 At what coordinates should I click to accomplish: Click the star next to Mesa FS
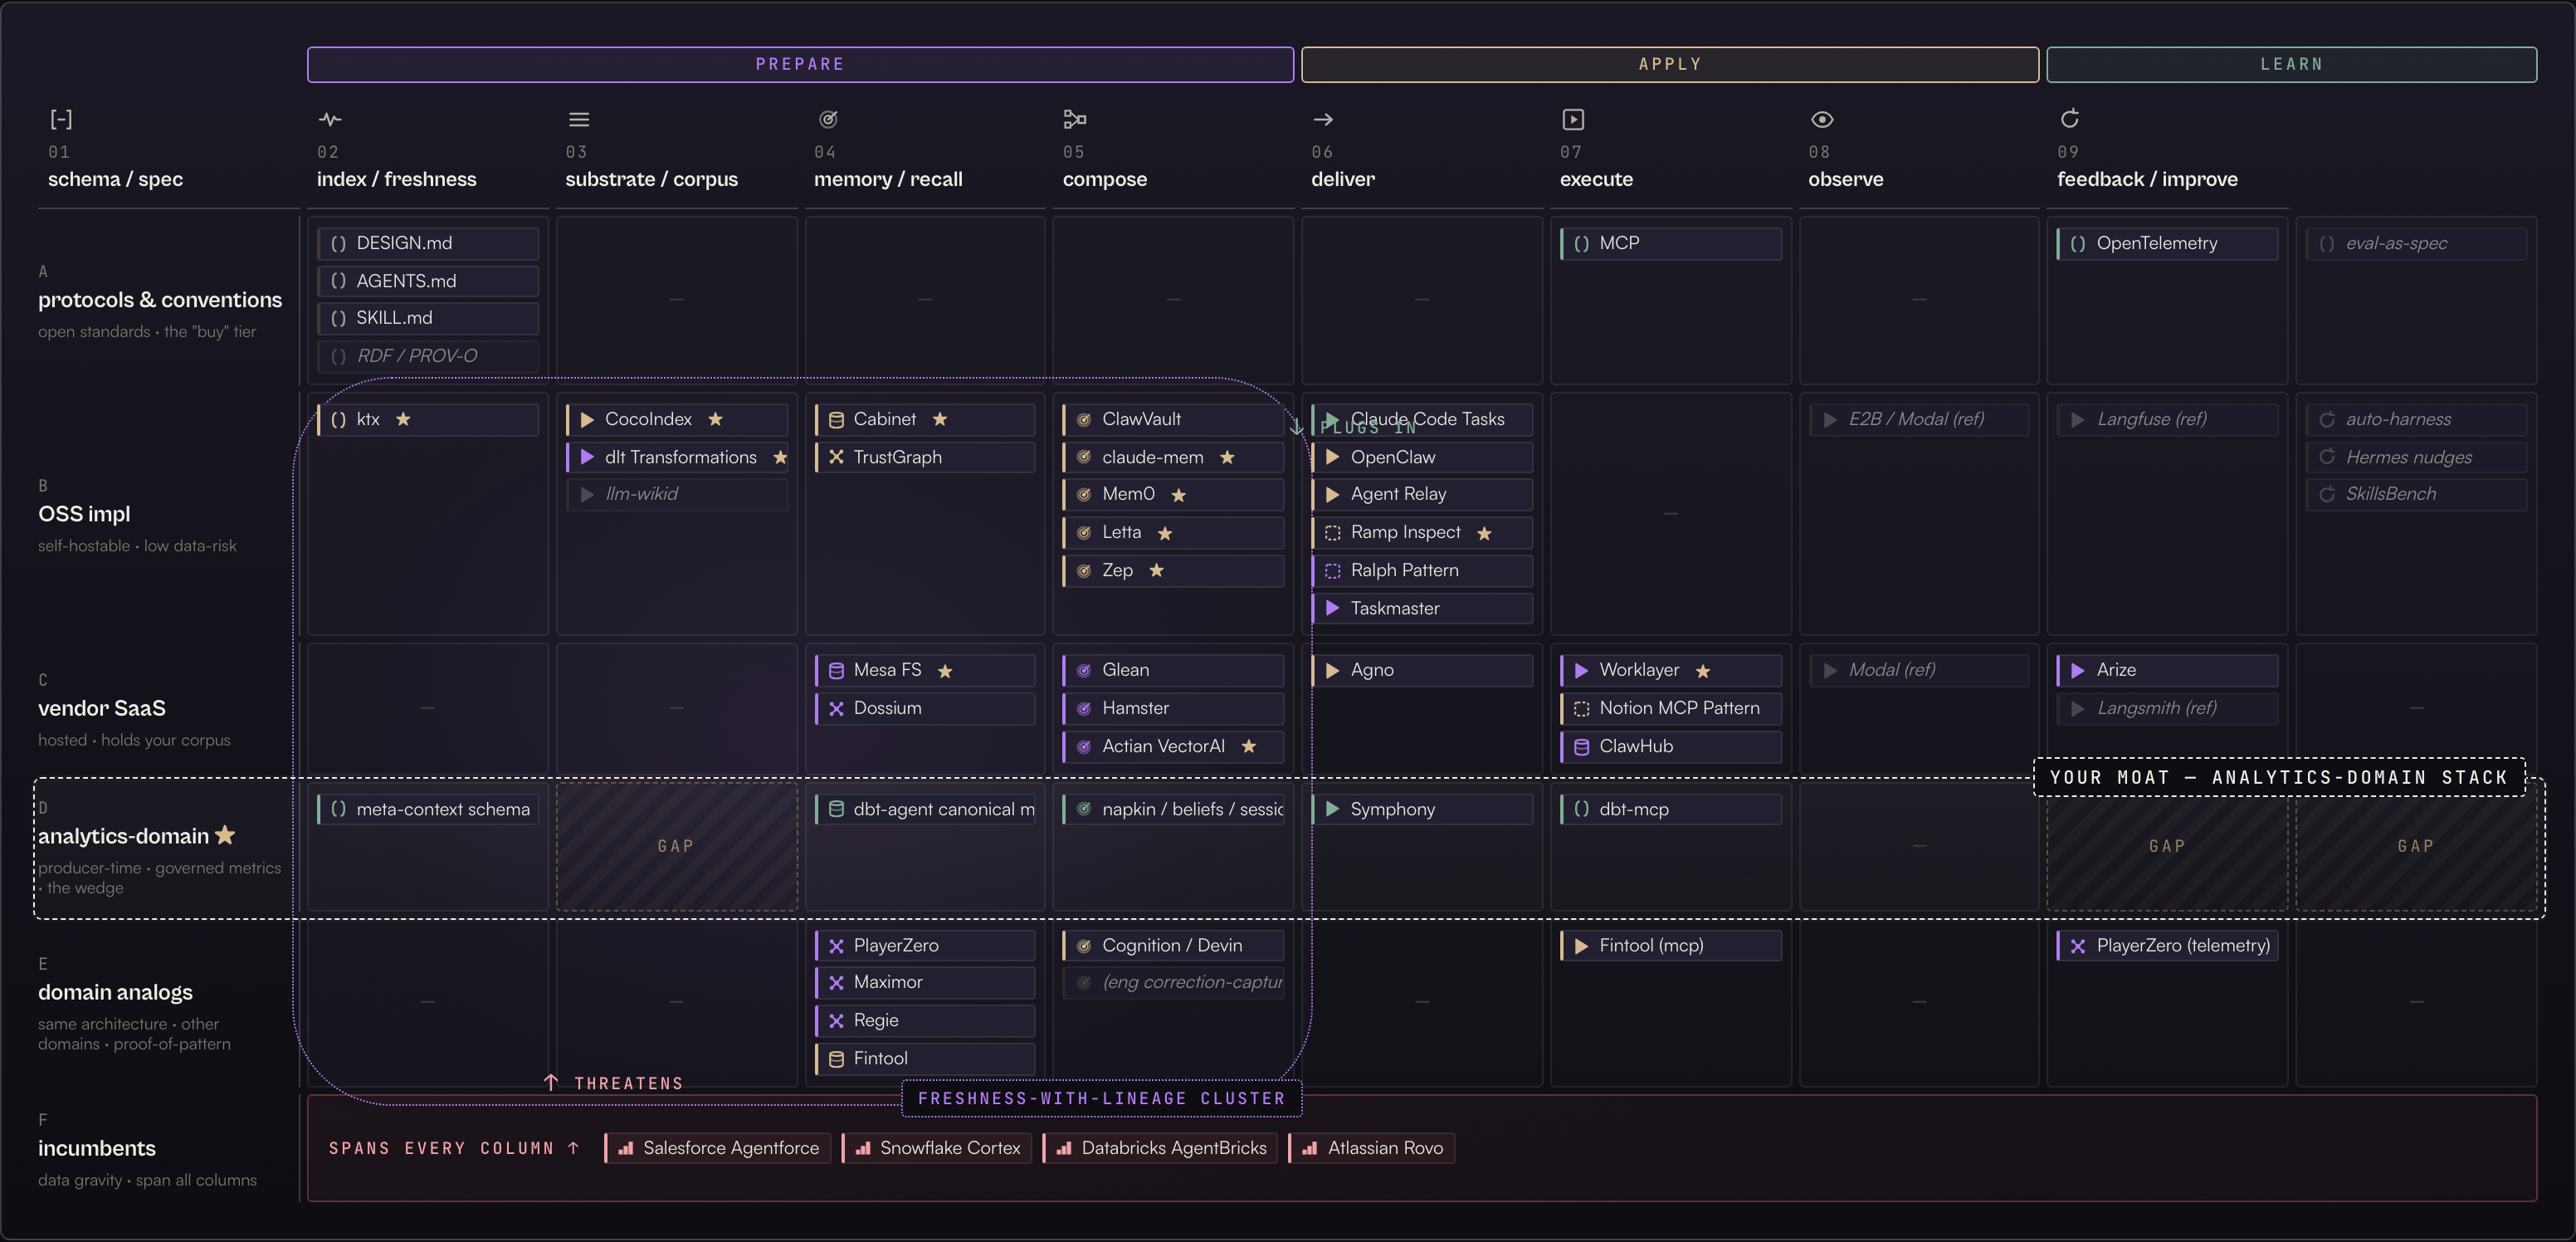point(945,671)
